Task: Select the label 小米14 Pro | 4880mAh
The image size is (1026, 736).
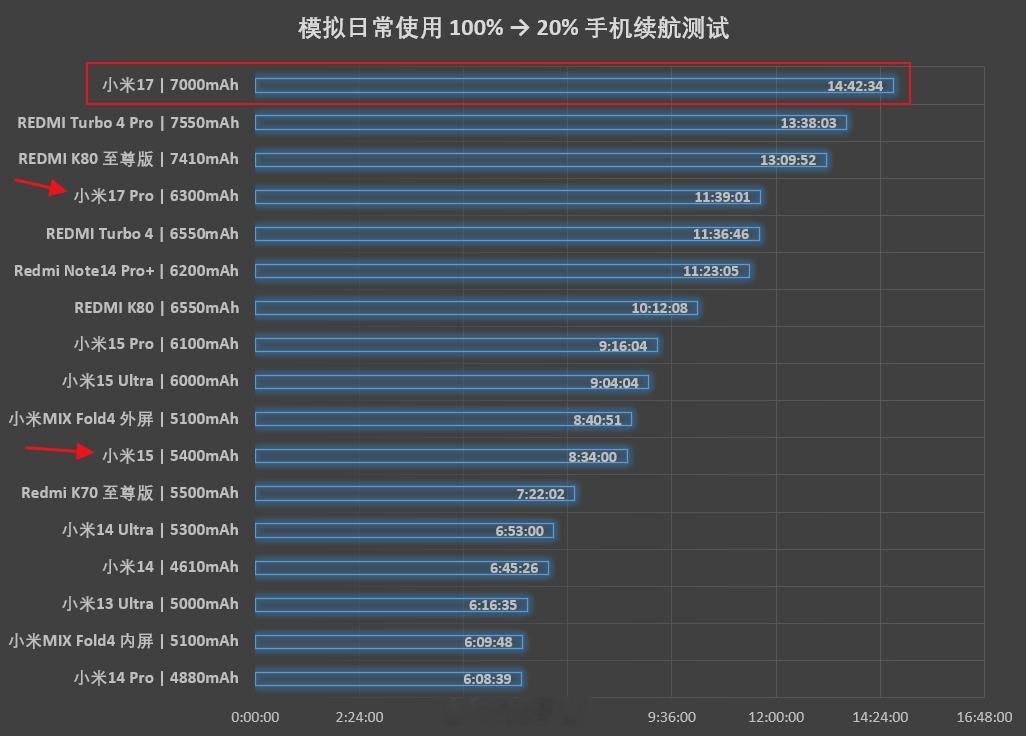Action: [156, 678]
